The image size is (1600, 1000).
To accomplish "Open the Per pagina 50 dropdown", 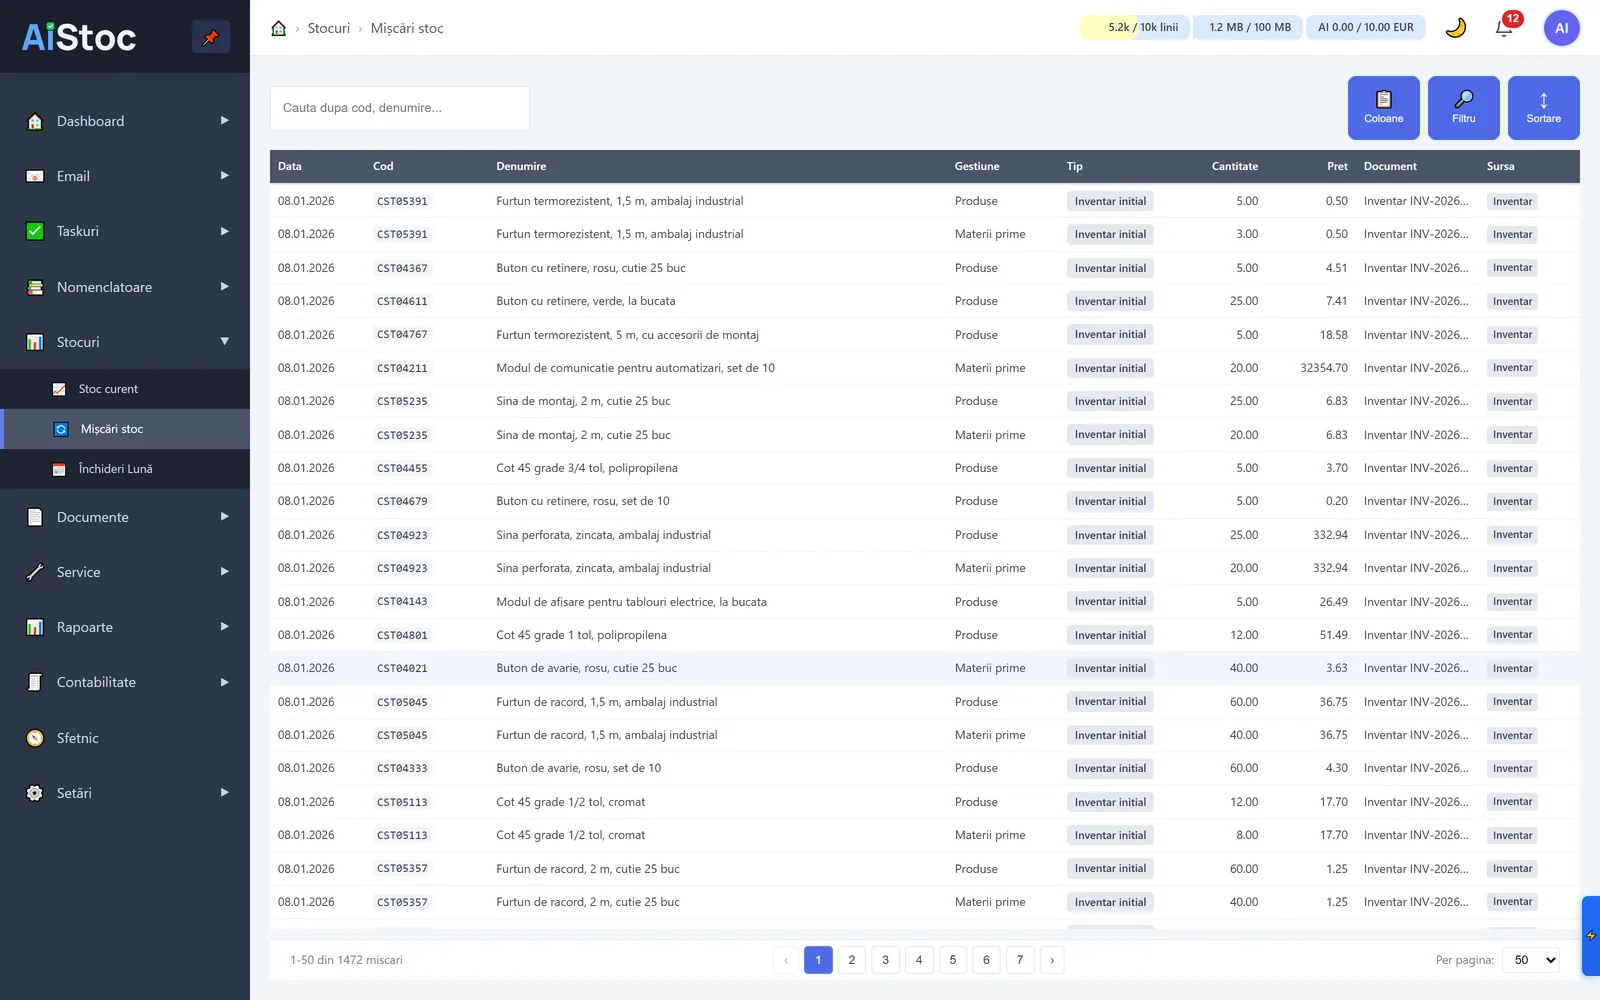I will coord(1532,960).
